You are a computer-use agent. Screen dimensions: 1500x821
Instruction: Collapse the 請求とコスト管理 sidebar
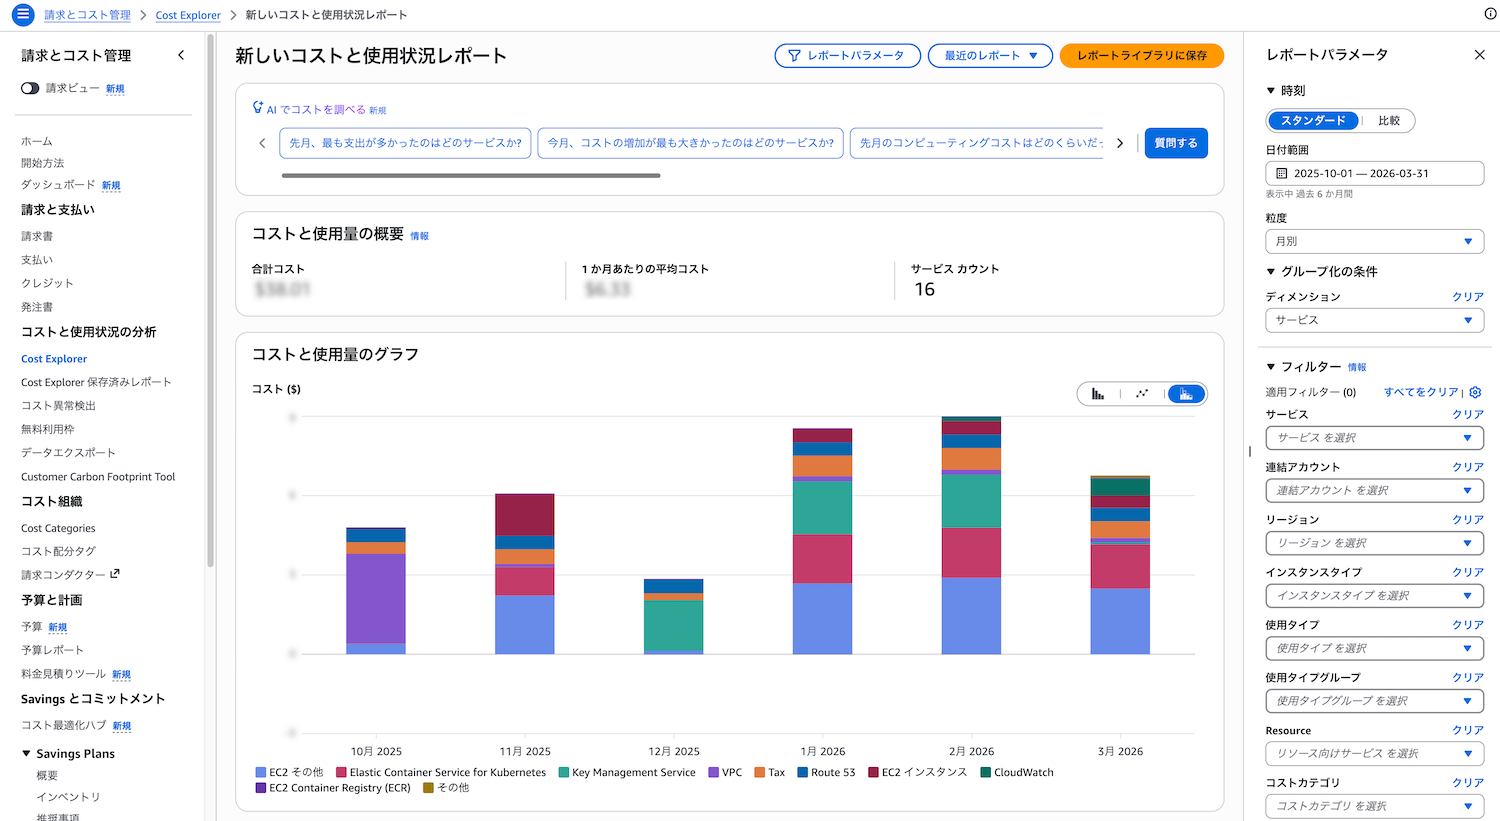pyautogui.click(x=181, y=55)
